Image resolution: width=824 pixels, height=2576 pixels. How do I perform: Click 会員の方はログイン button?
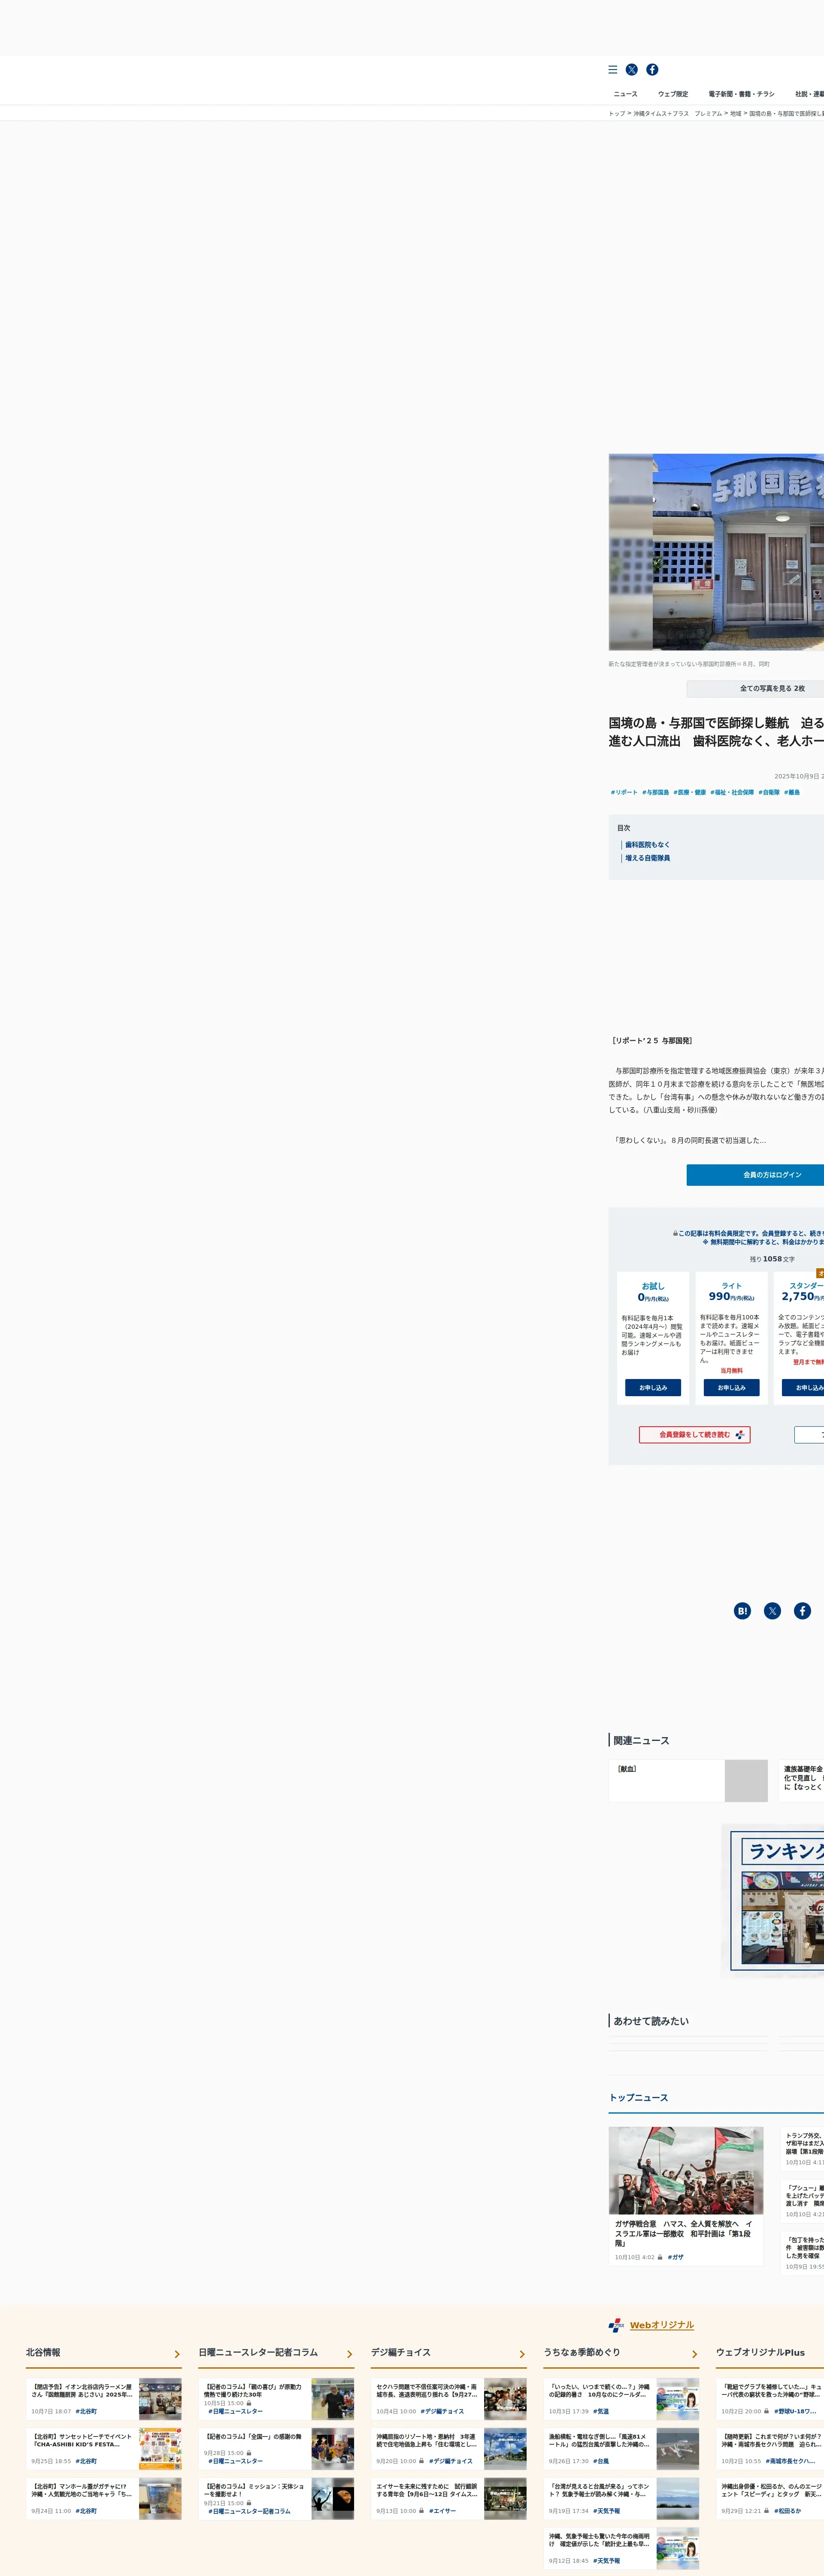pyautogui.click(x=771, y=1175)
